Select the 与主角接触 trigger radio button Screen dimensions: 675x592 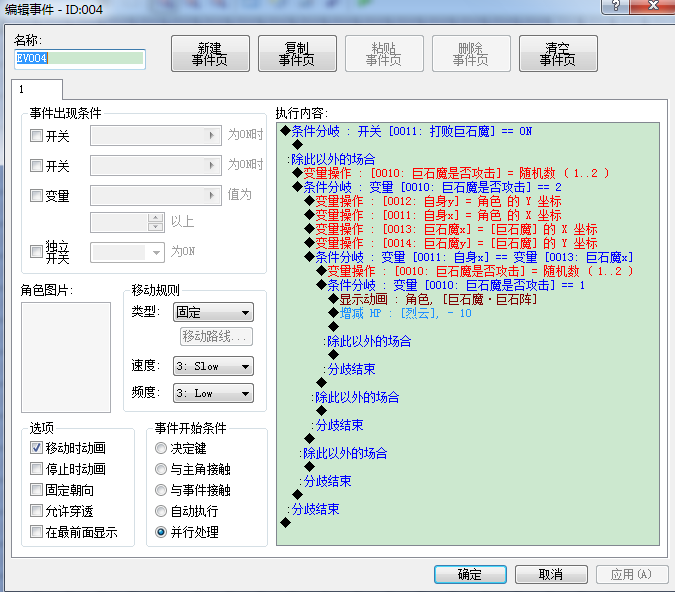161,469
